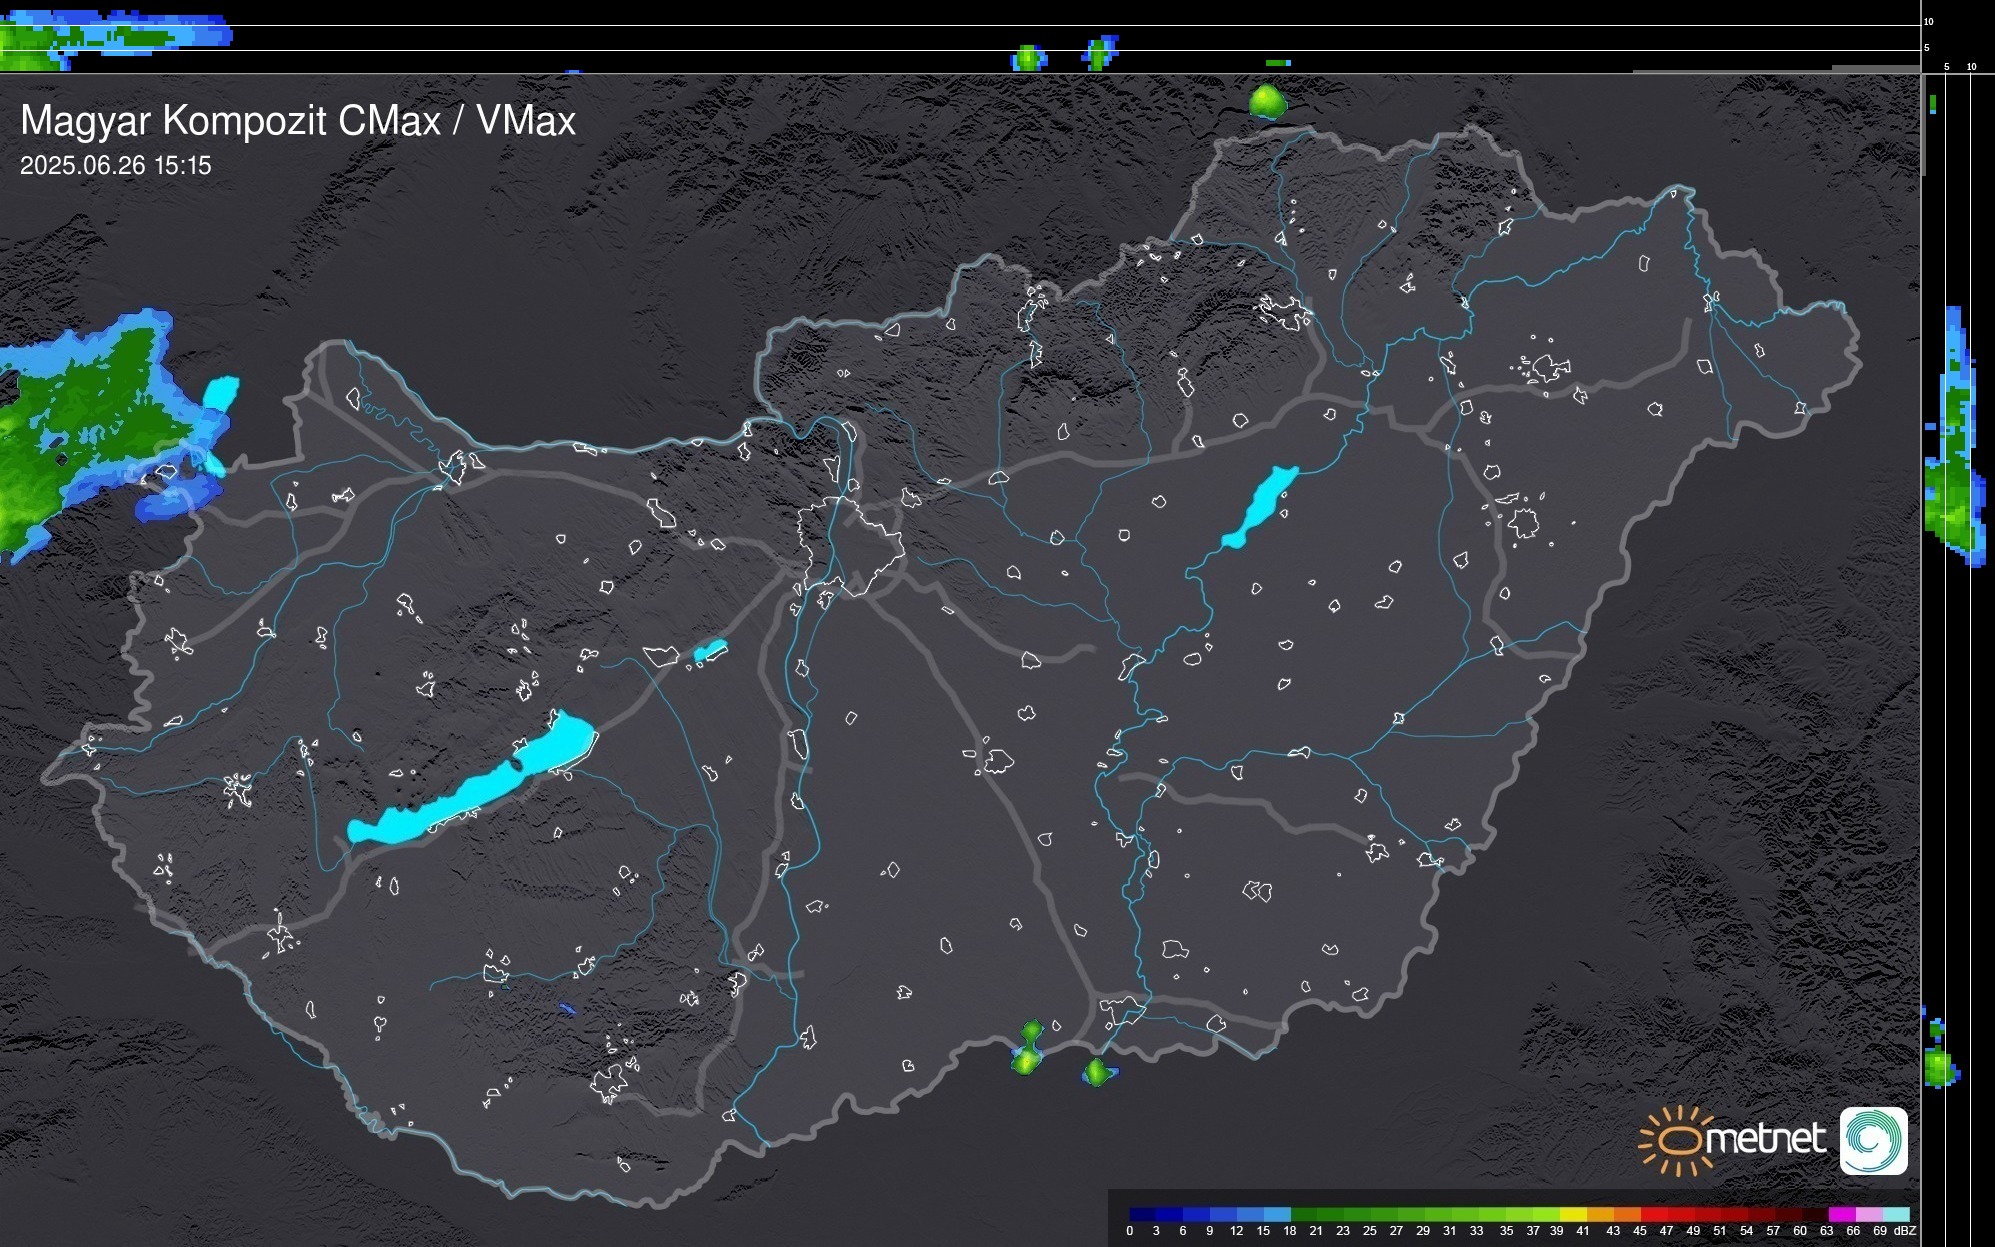Click the metnet wordmark text

tap(1764, 1139)
